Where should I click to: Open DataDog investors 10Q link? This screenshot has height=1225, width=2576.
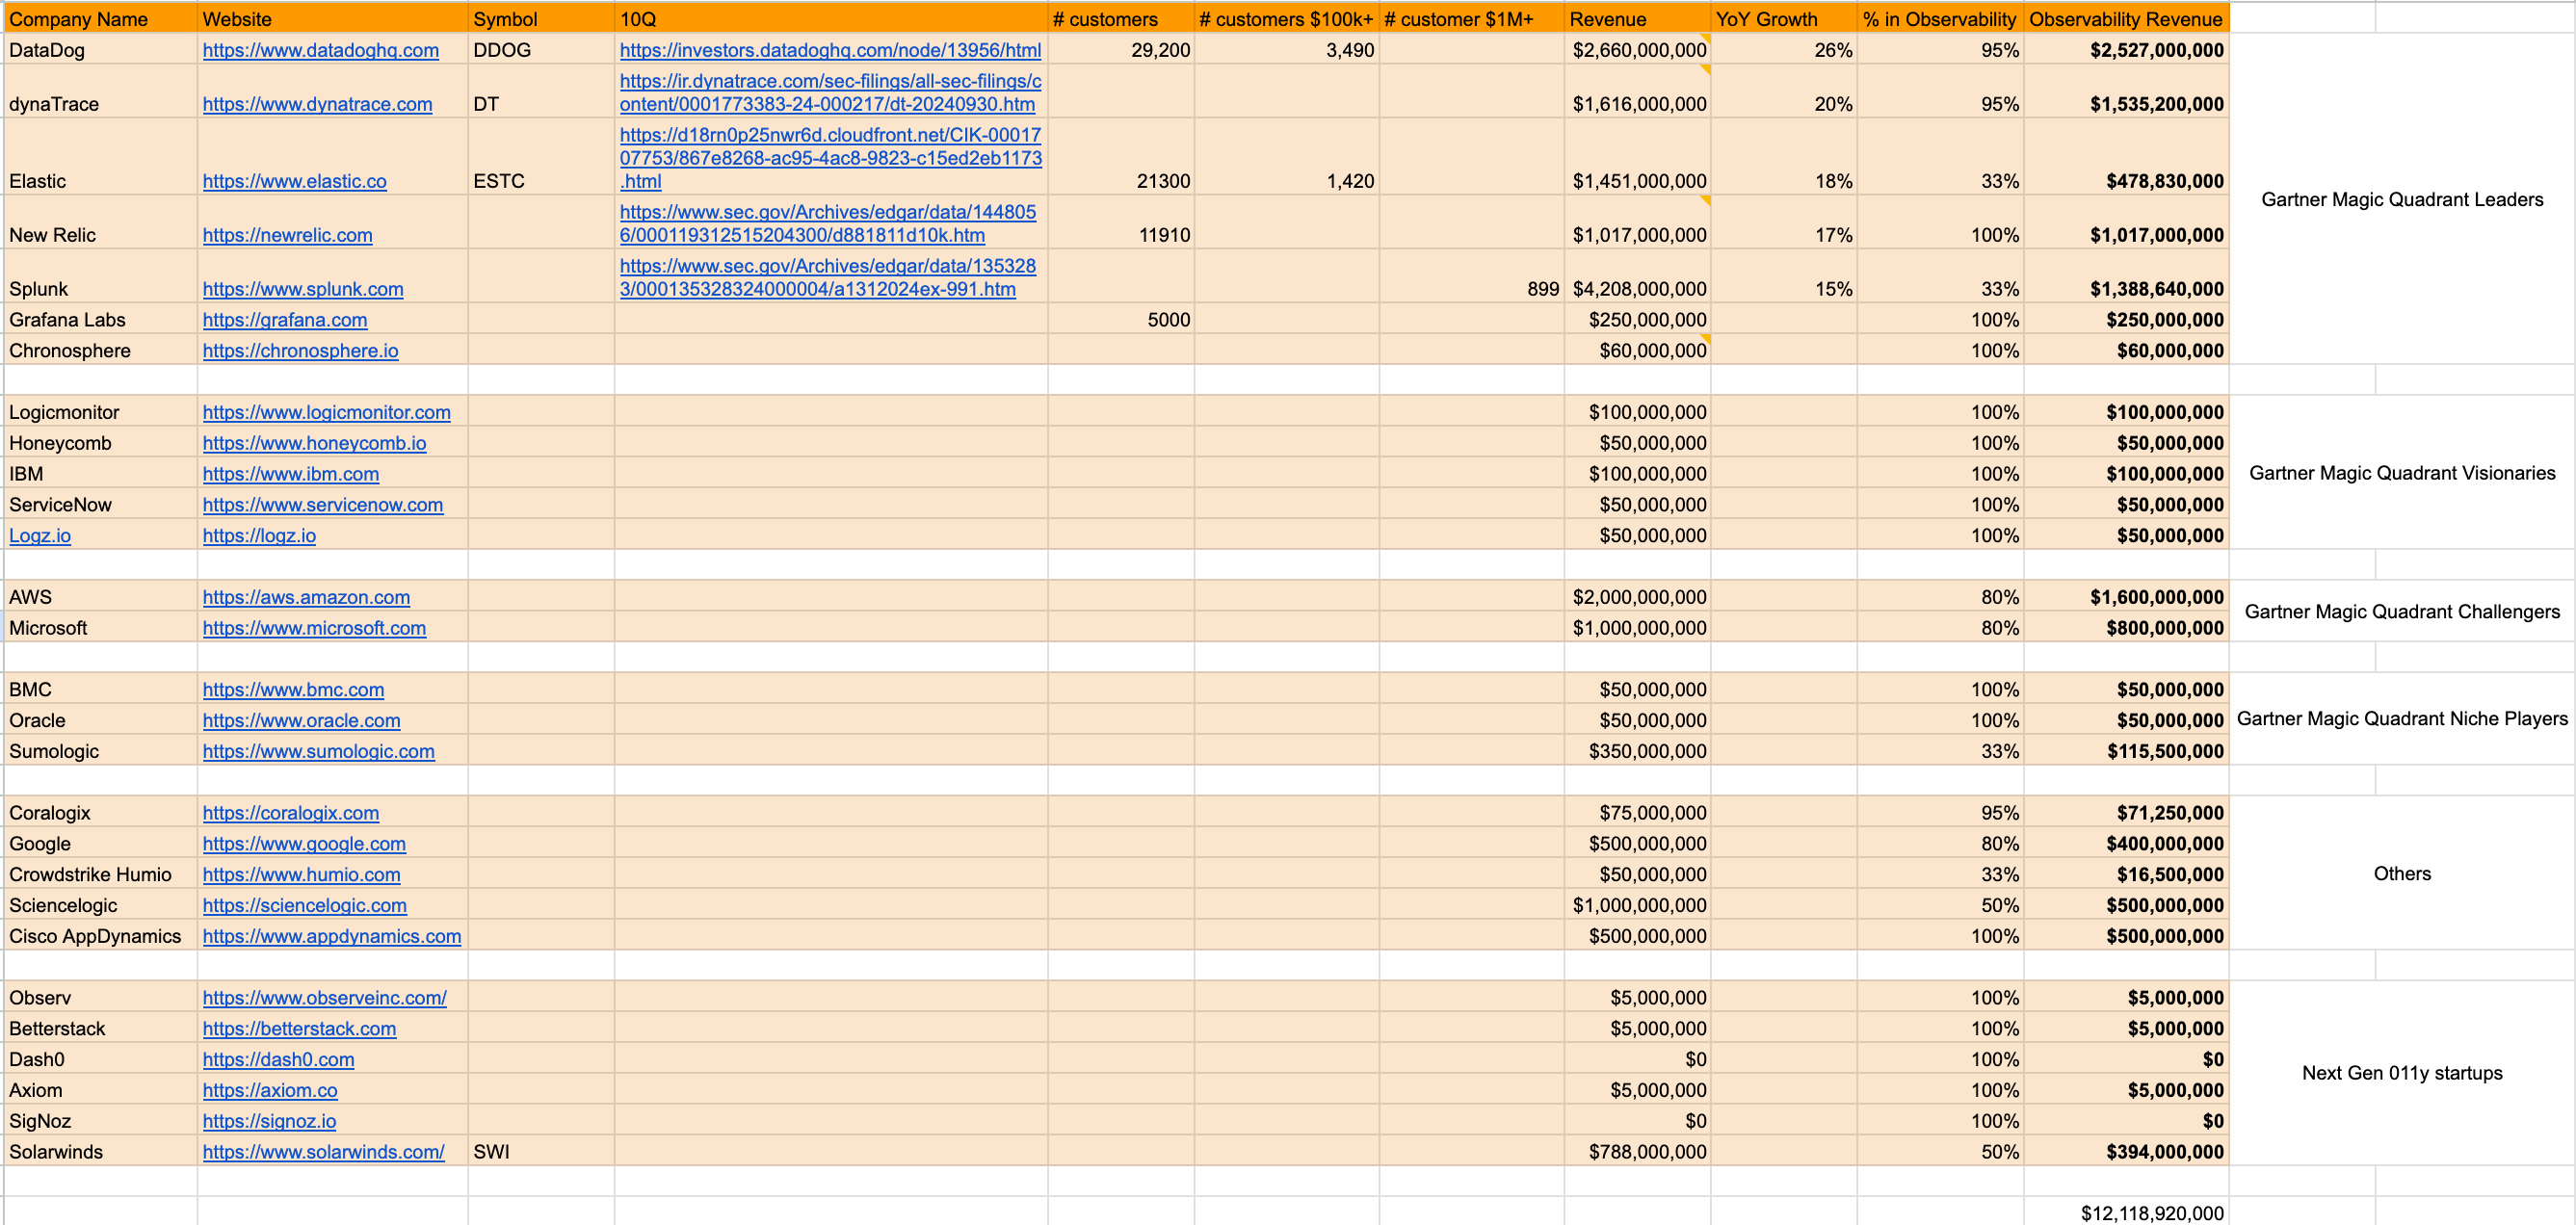point(829,50)
